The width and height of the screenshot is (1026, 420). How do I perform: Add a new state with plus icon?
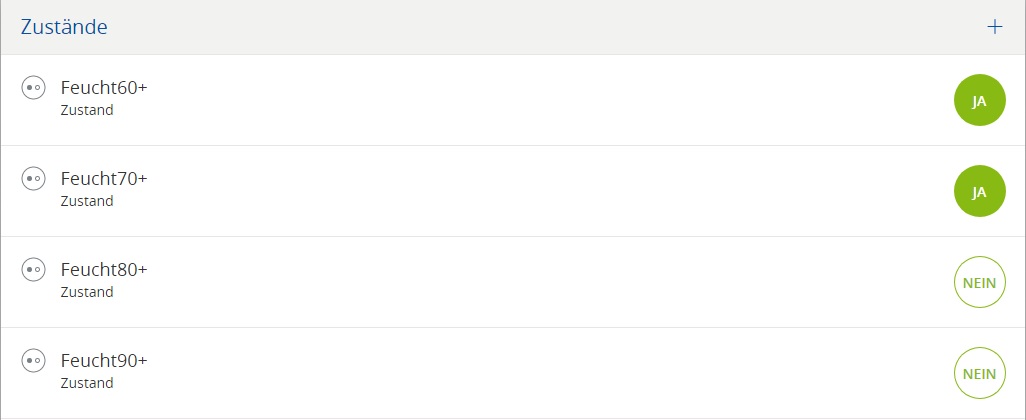point(994,27)
